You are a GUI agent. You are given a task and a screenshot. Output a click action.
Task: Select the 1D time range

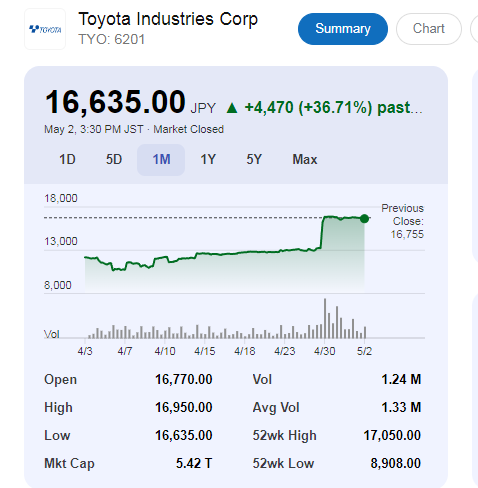click(67, 160)
